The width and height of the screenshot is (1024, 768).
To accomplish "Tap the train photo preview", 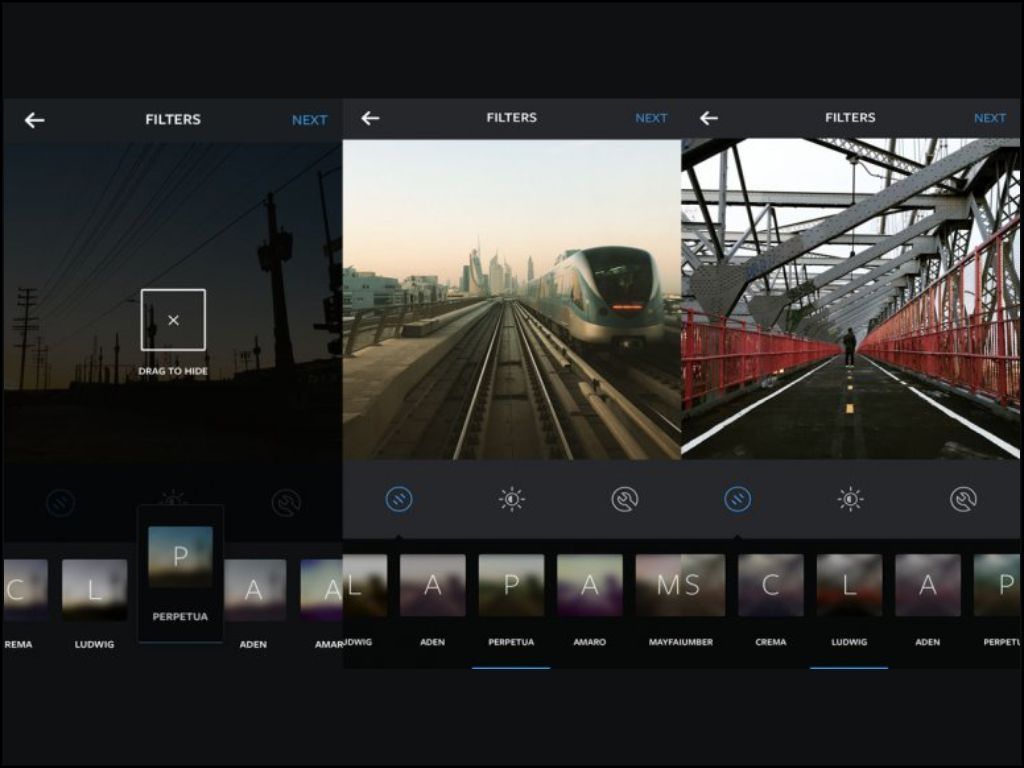I will click(x=511, y=299).
